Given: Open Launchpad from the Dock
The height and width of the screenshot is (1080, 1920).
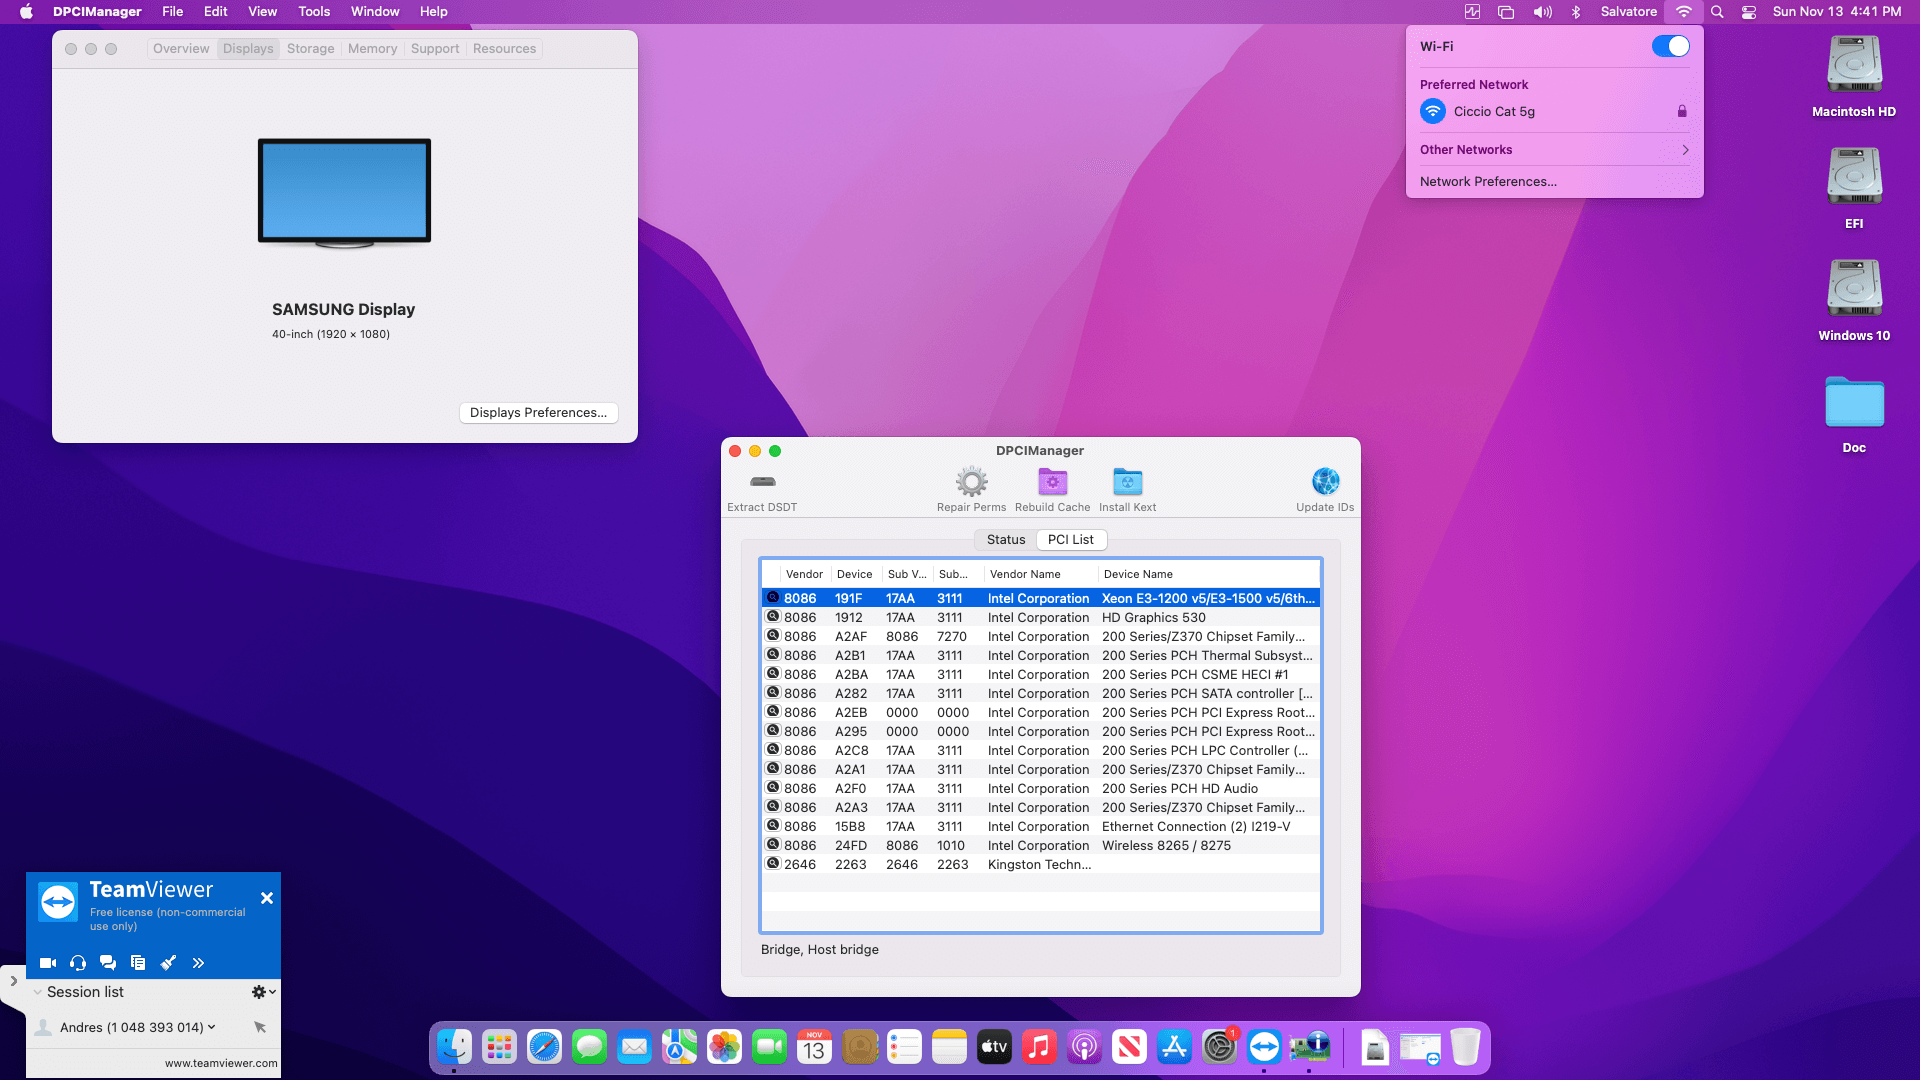Looking at the screenshot, I should (500, 1047).
